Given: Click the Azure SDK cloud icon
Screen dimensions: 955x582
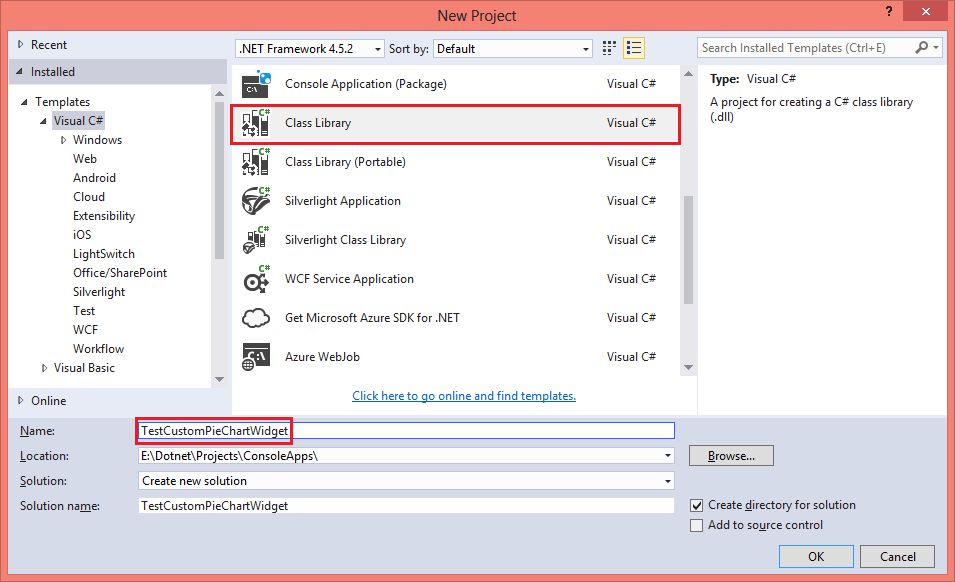Looking at the screenshot, I should point(256,318).
